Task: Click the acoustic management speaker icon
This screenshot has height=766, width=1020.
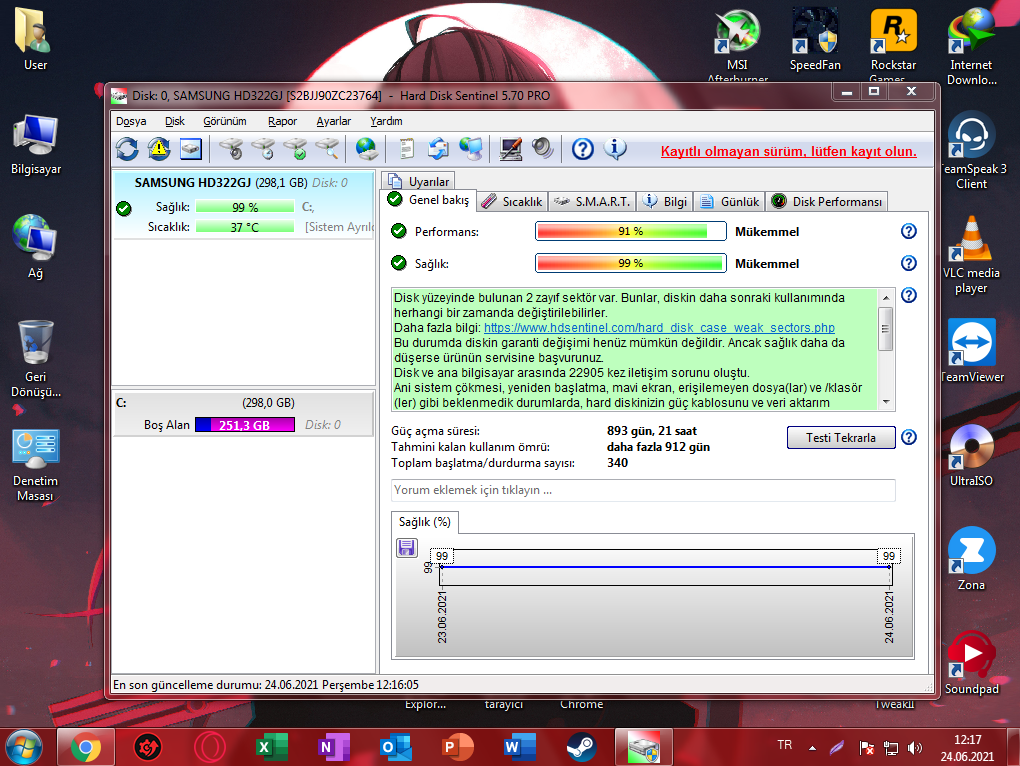Action: pyautogui.click(x=543, y=148)
